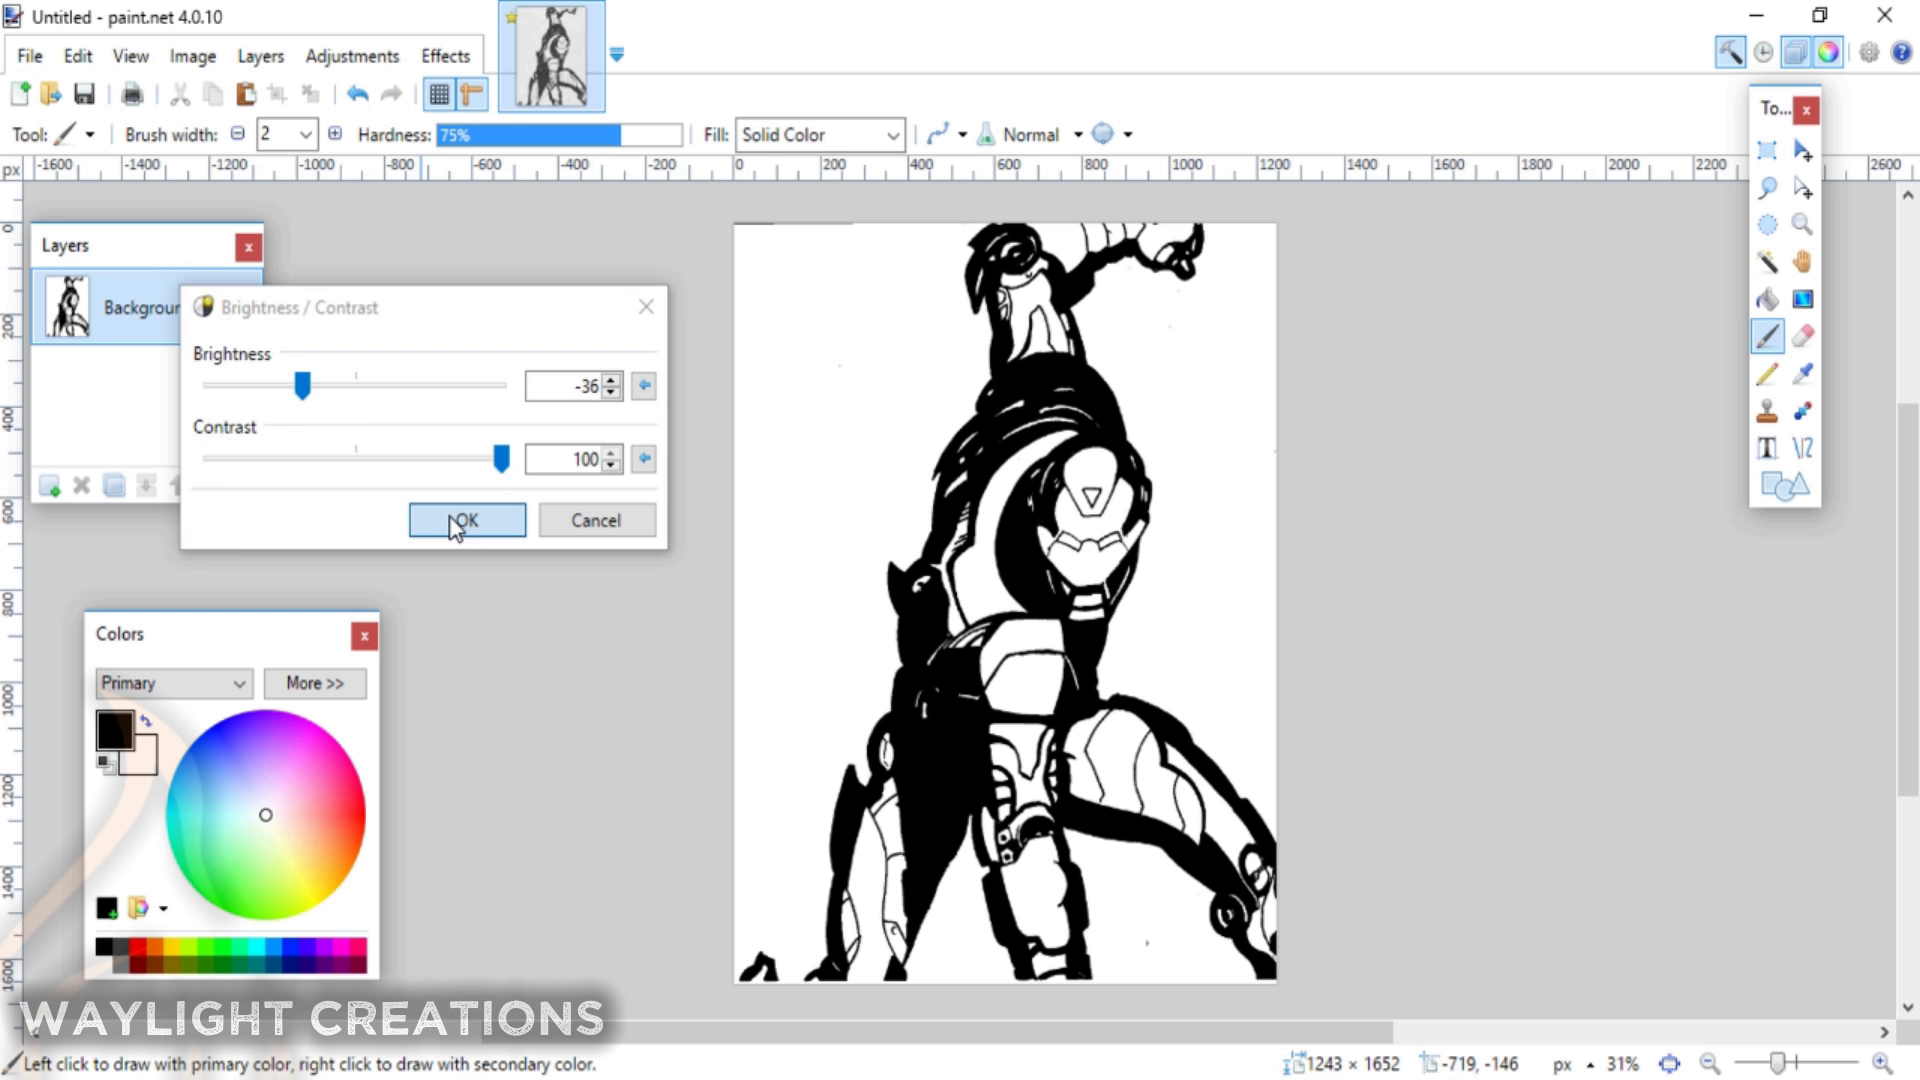The height and width of the screenshot is (1080, 1920).
Task: Click the open image thumbnail tab
Action: click(x=551, y=56)
